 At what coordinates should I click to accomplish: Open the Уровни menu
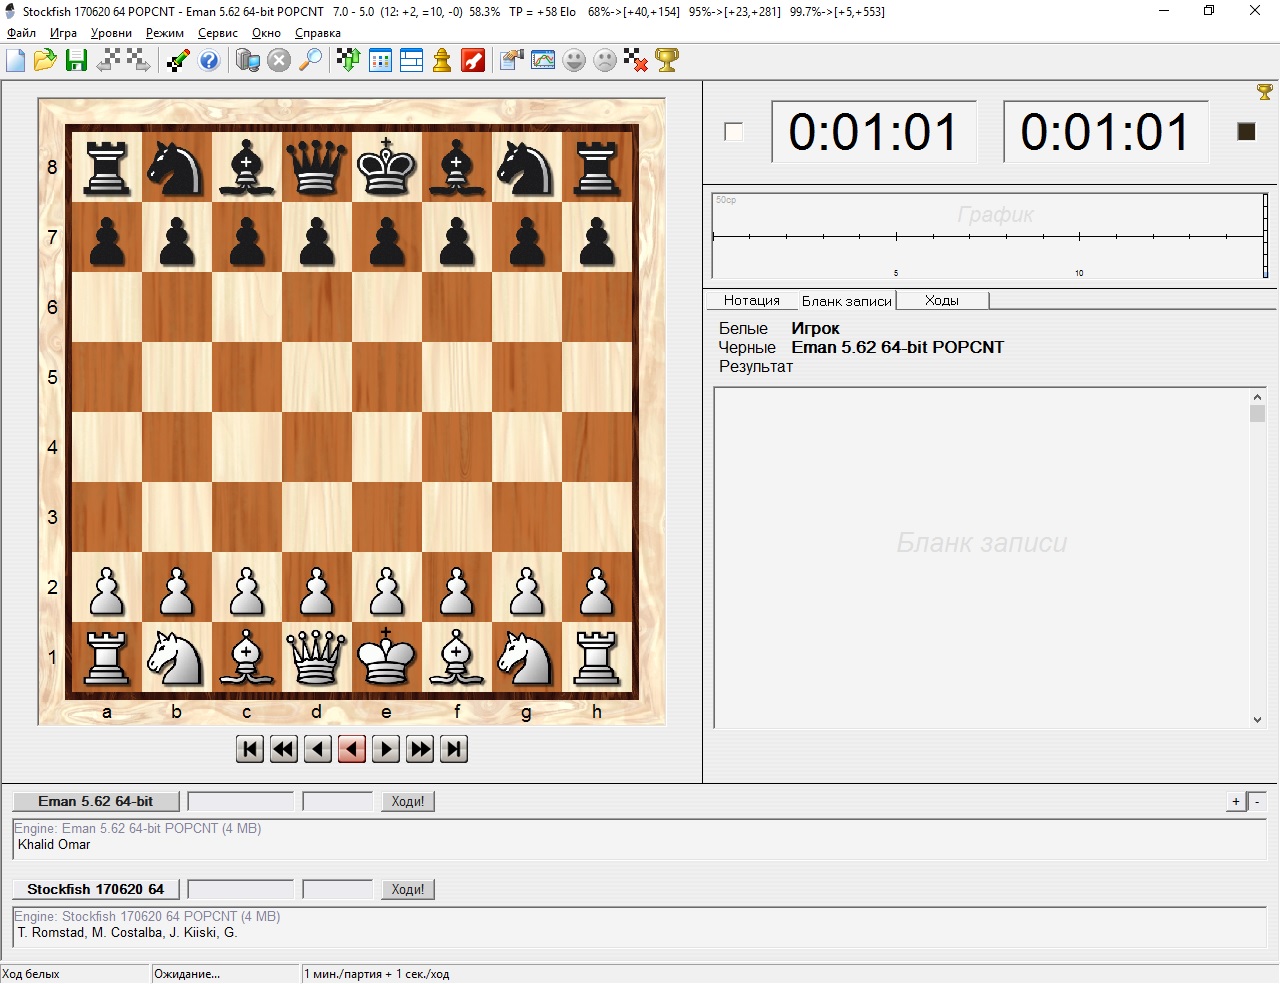pyautogui.click(x=111, y=33)
